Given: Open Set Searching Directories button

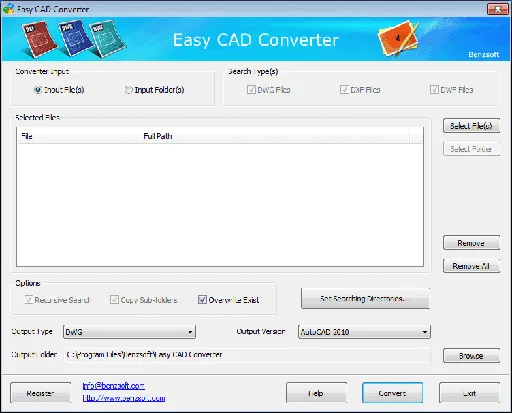Looking at the screenshot, I should click(365, 299).
